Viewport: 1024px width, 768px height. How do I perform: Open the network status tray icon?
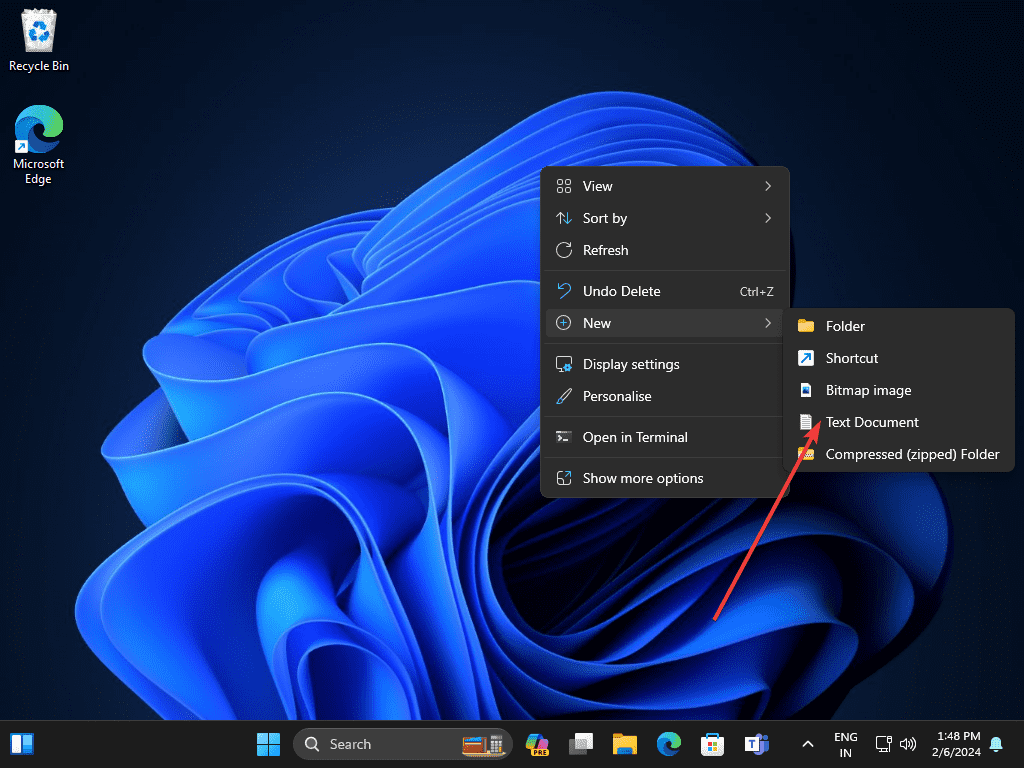(884, 744)
